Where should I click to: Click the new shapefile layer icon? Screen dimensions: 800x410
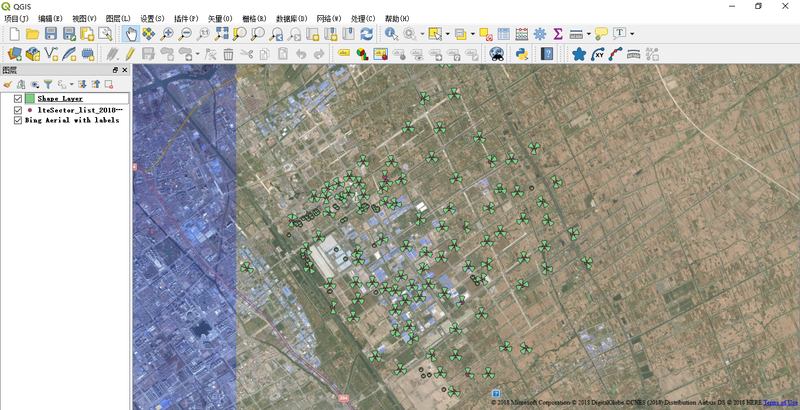51,54
